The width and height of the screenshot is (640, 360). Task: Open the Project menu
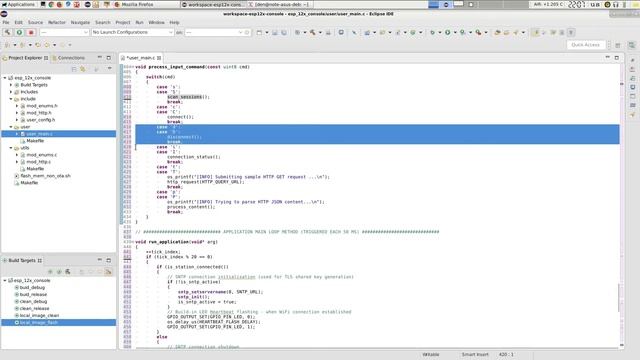(122, 22)
